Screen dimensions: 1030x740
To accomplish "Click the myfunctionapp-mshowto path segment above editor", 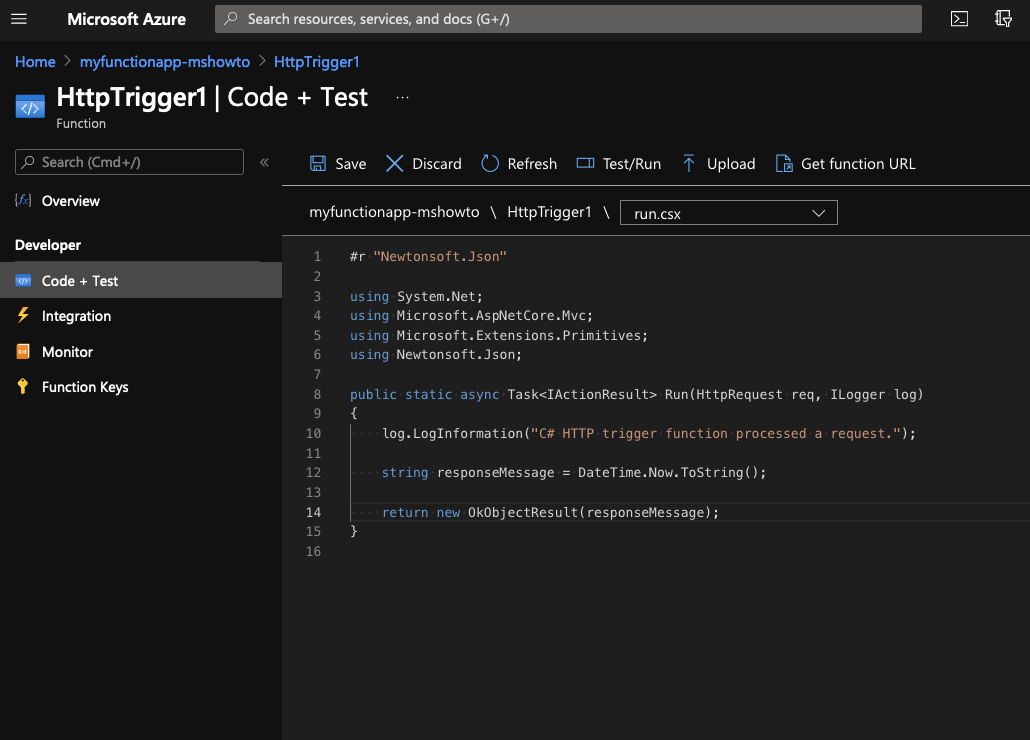I will [394, 212].
